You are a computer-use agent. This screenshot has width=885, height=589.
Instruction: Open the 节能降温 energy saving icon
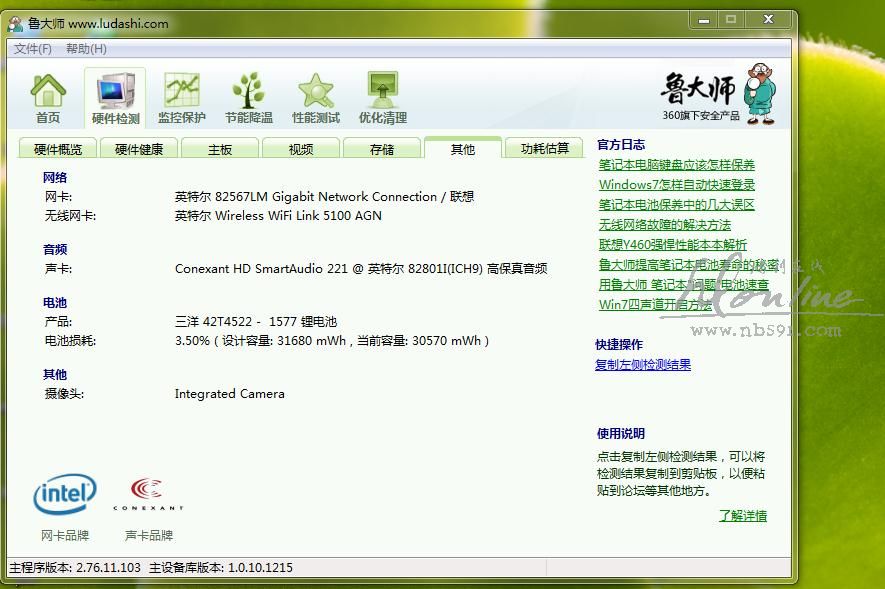(248, 98)
